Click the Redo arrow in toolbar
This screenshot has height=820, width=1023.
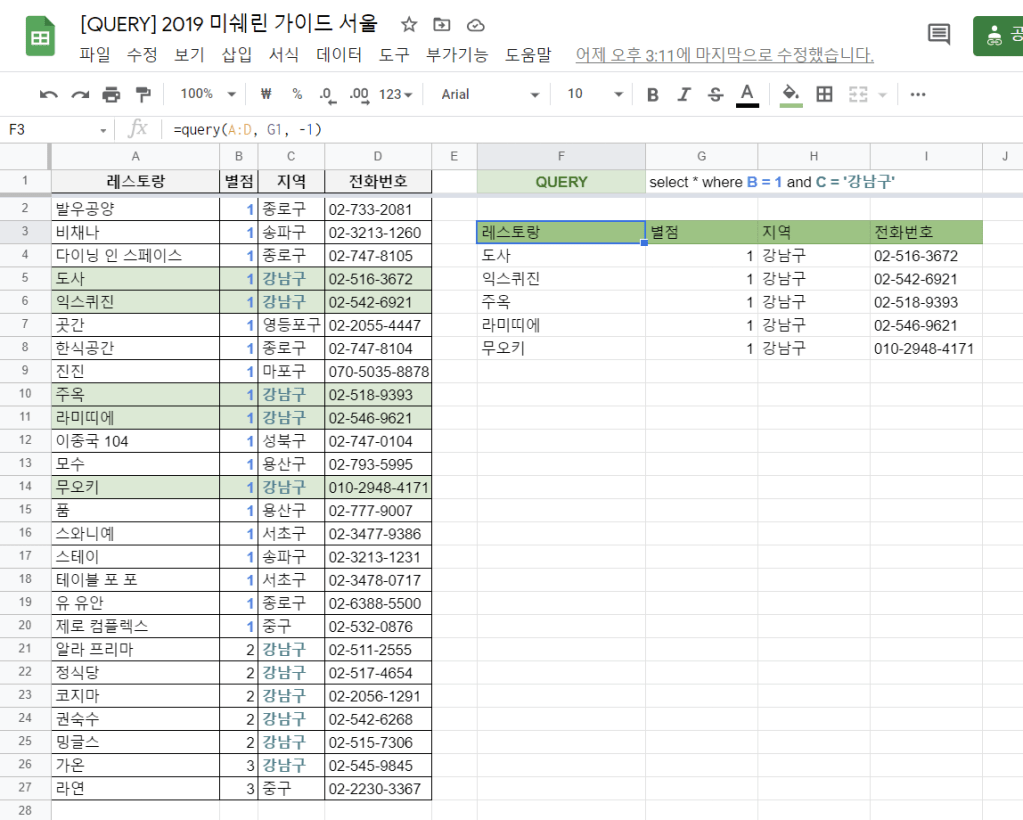(80, 94)
